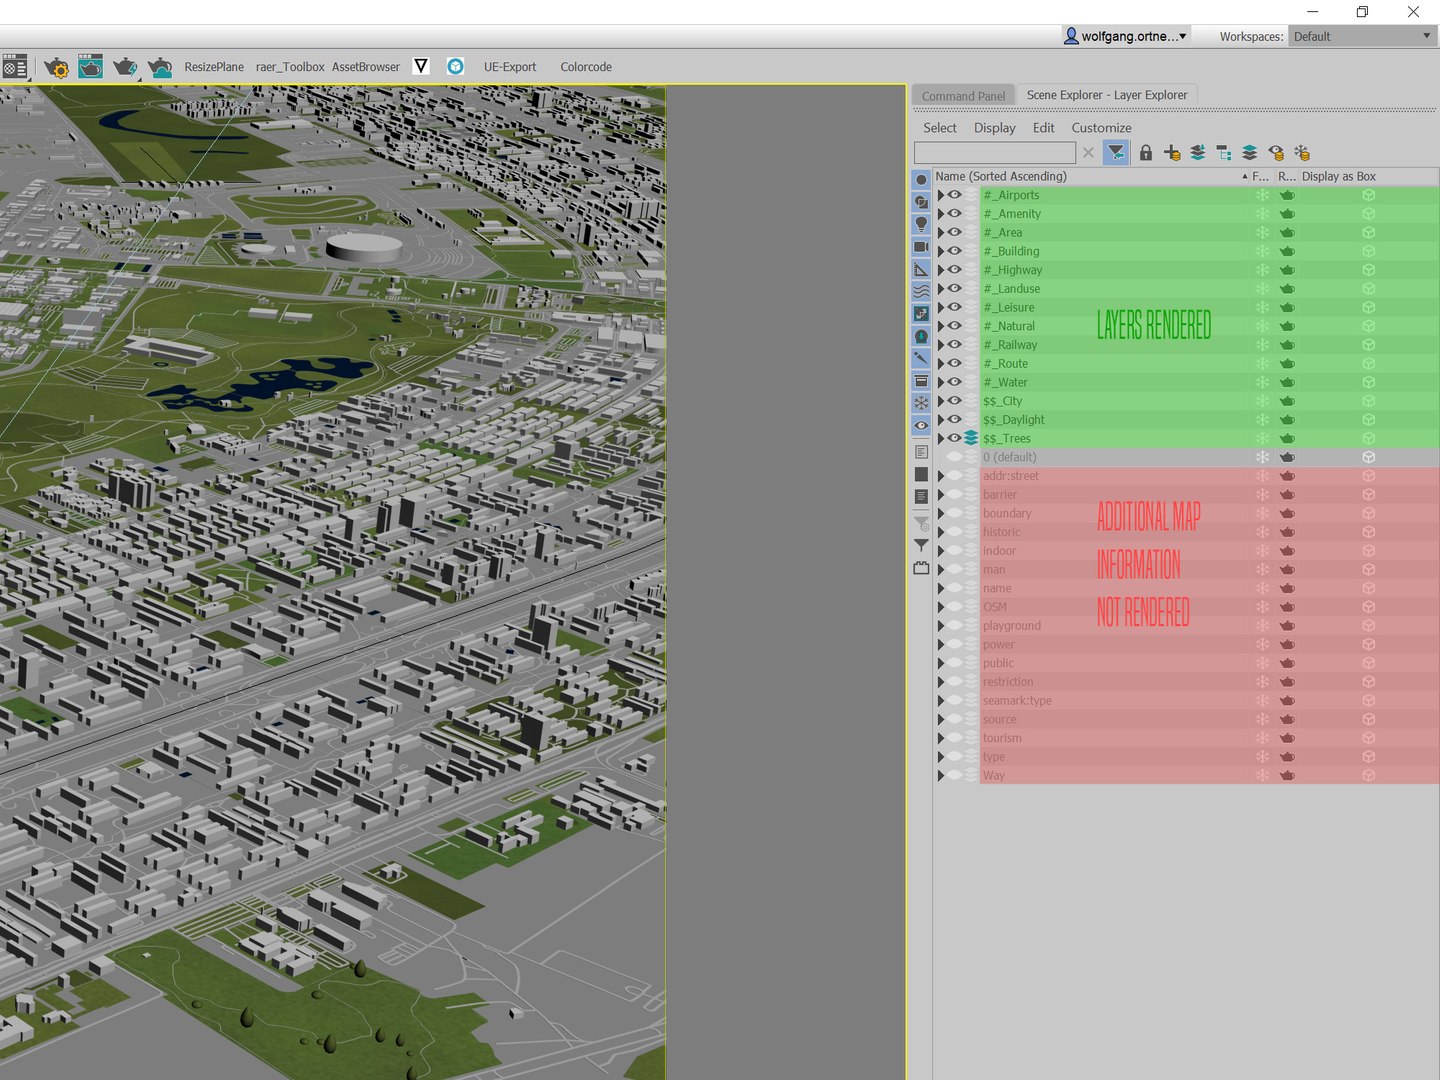Screen dimensions: 1440x1080
Task: Open the Workspaces Default dropdown
Action: (1362, 36)
